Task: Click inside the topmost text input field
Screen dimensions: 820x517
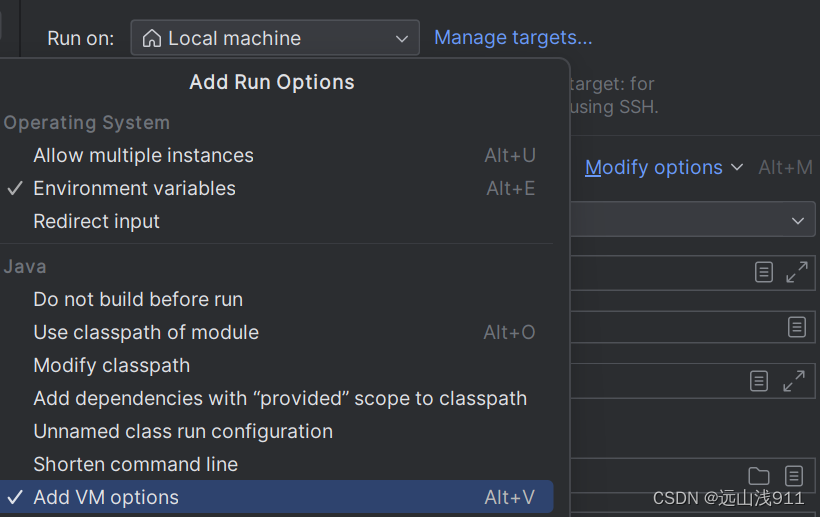Action: tap(660, 272)
